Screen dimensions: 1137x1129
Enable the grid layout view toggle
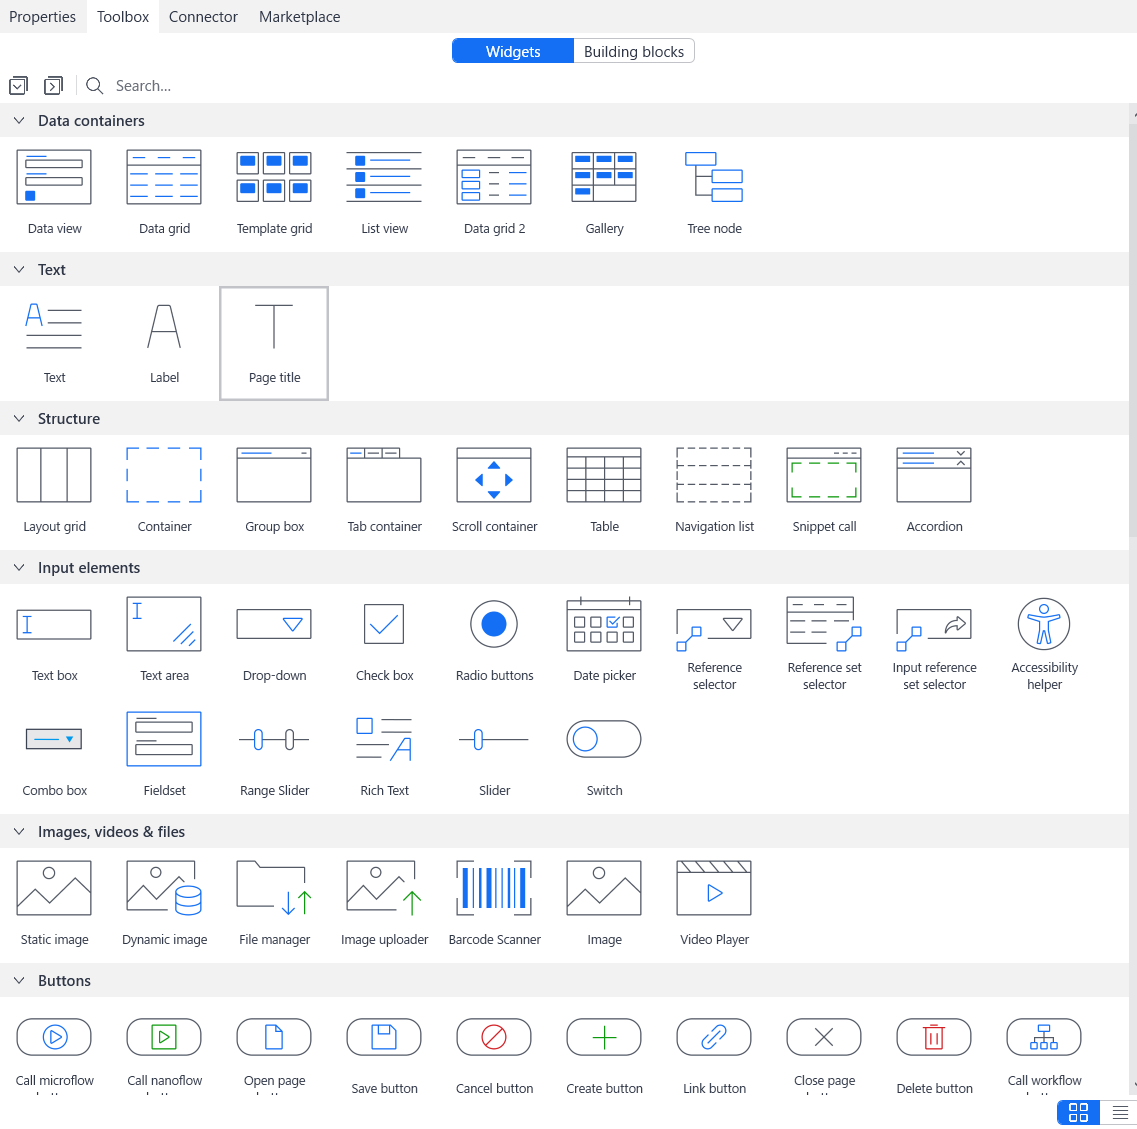pos(1078,1112)
